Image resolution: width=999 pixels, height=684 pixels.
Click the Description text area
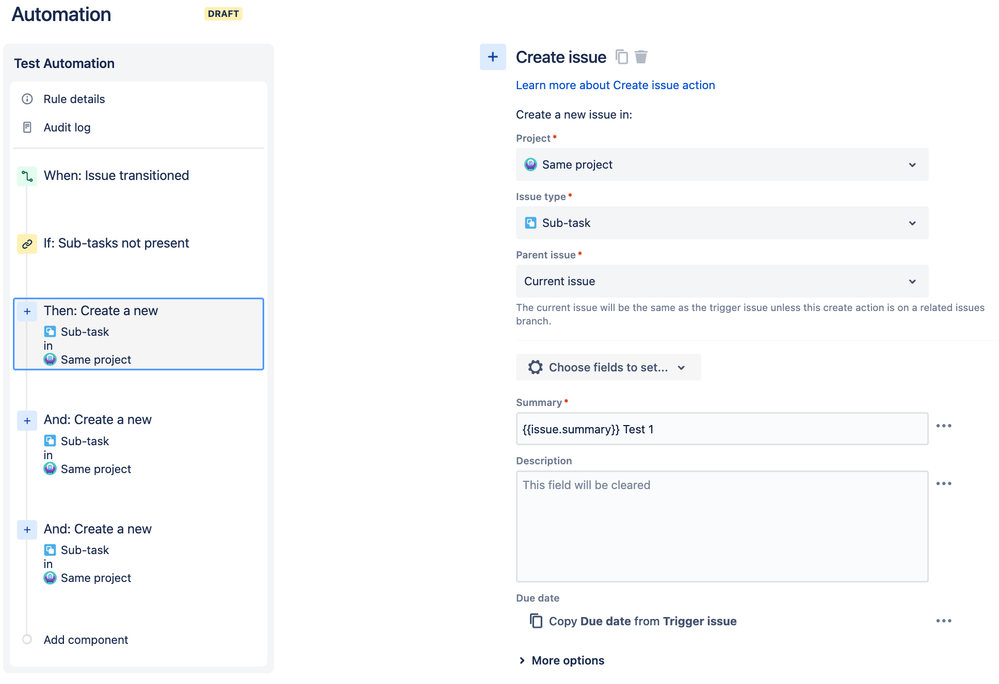click(722, 526)
